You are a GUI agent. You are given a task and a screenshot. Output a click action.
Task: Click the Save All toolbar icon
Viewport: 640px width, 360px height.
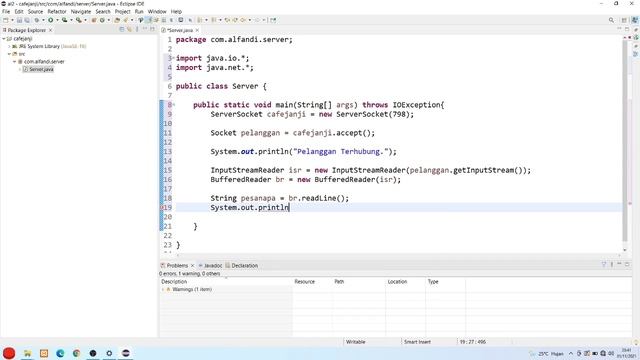27,20
